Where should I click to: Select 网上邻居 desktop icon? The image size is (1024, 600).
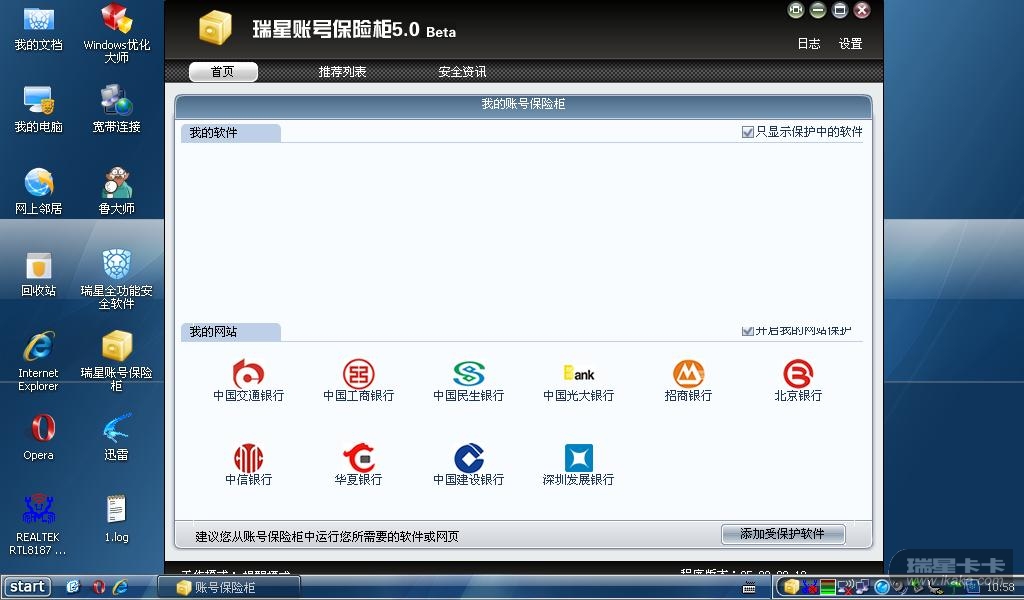click(x=39, y=191)
